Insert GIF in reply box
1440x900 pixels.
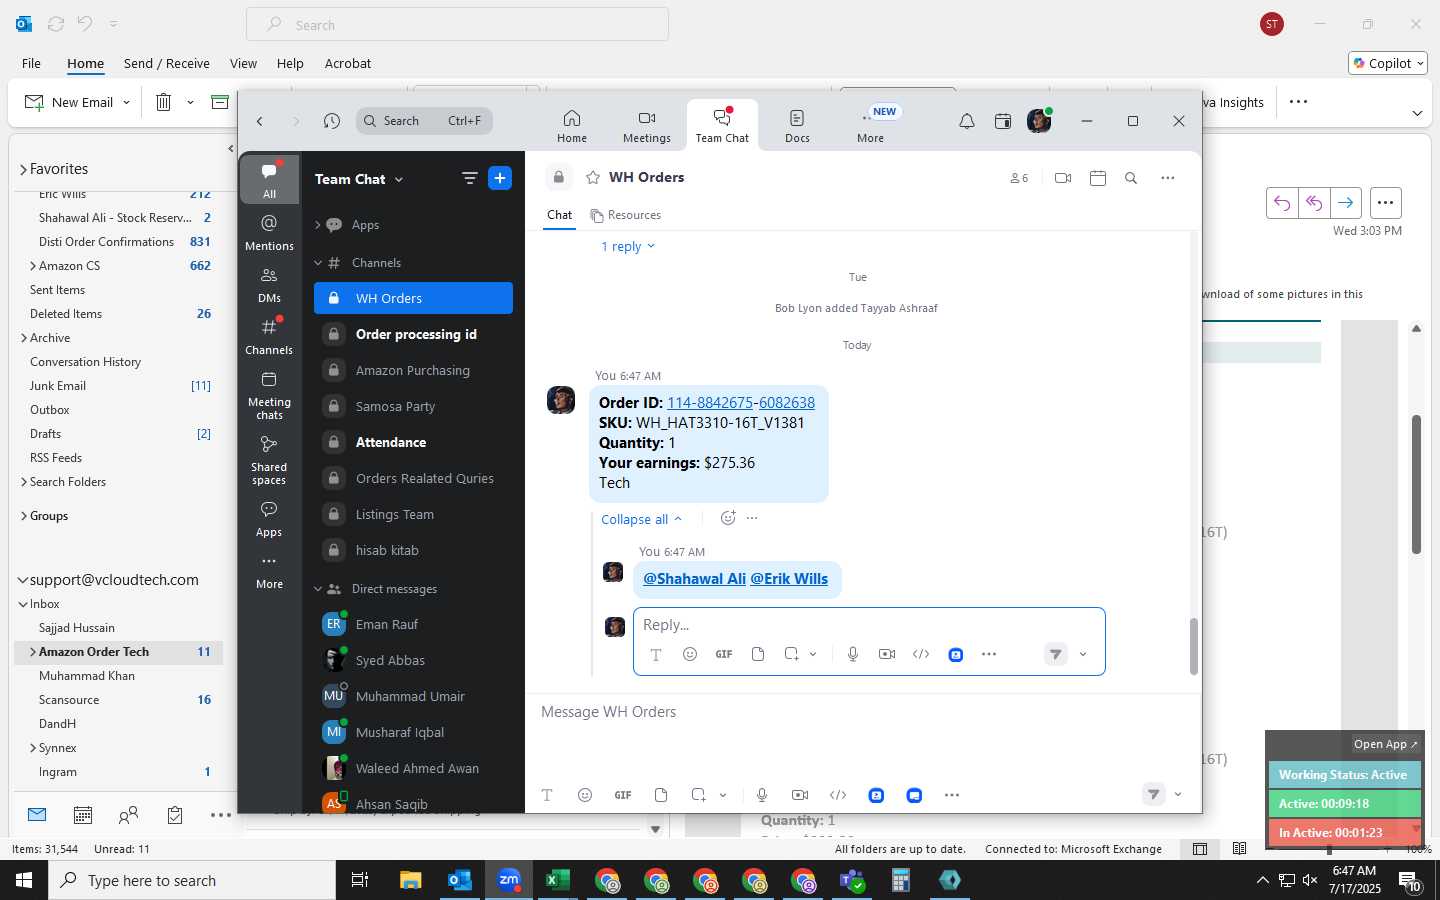coord(724,654)
